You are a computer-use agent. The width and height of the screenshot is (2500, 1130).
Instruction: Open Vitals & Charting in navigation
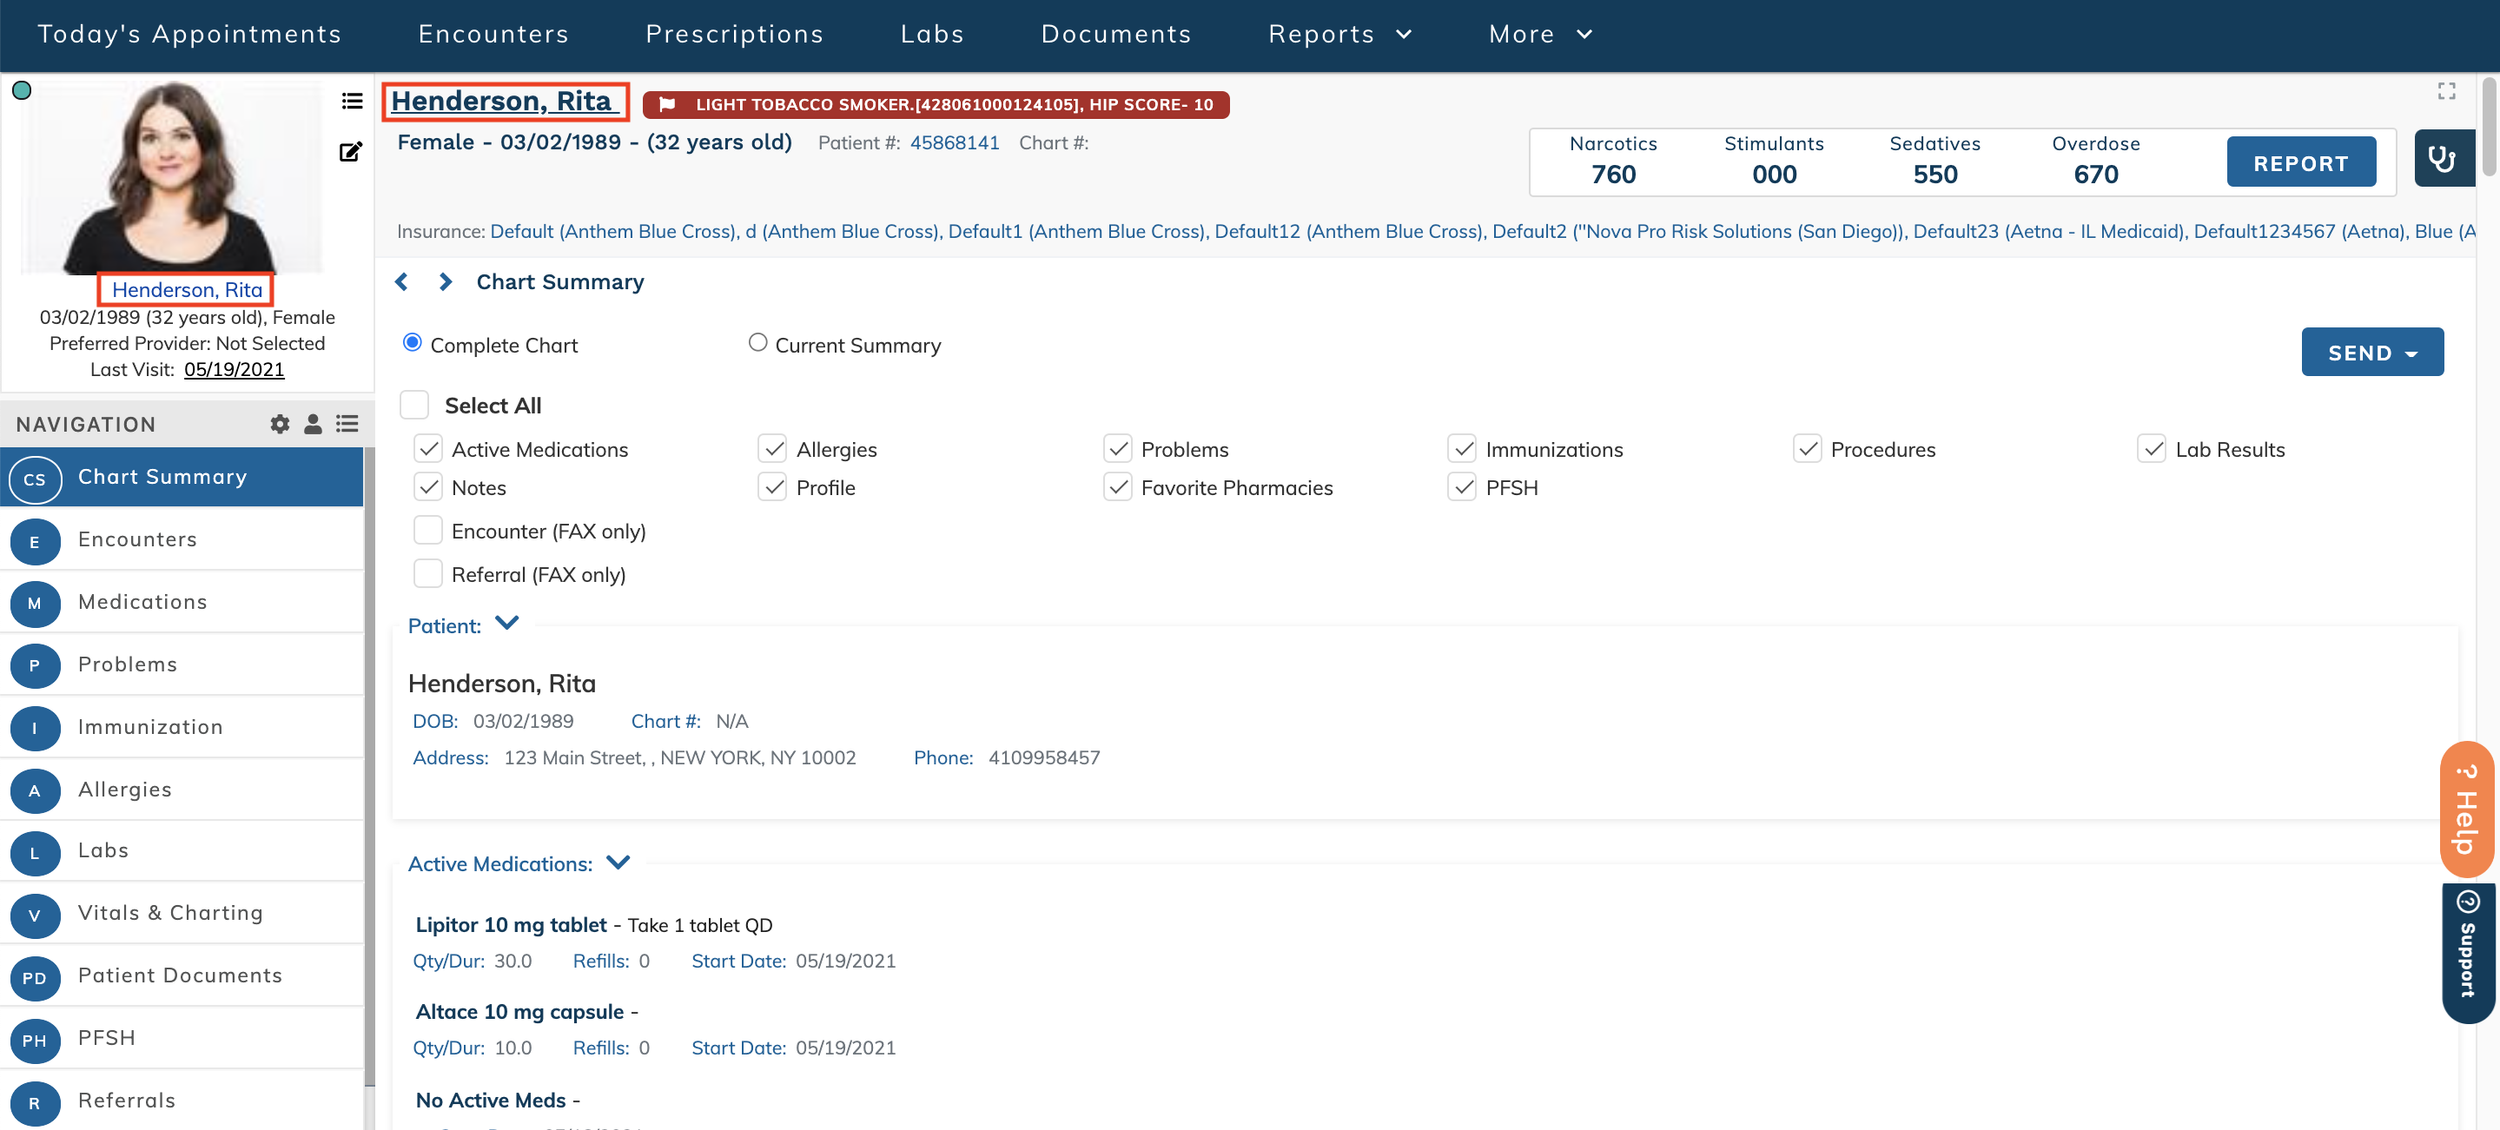point(171,913)
